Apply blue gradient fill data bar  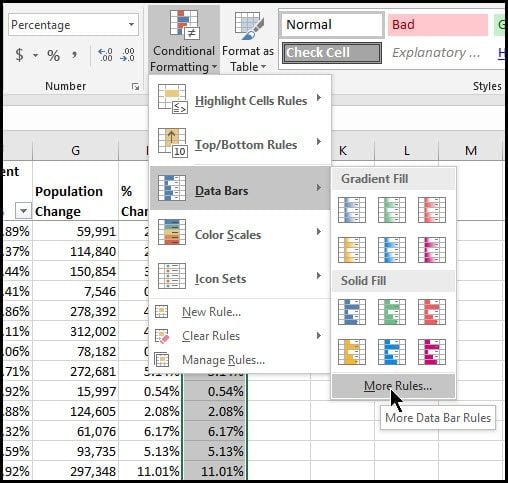point(352,210)
